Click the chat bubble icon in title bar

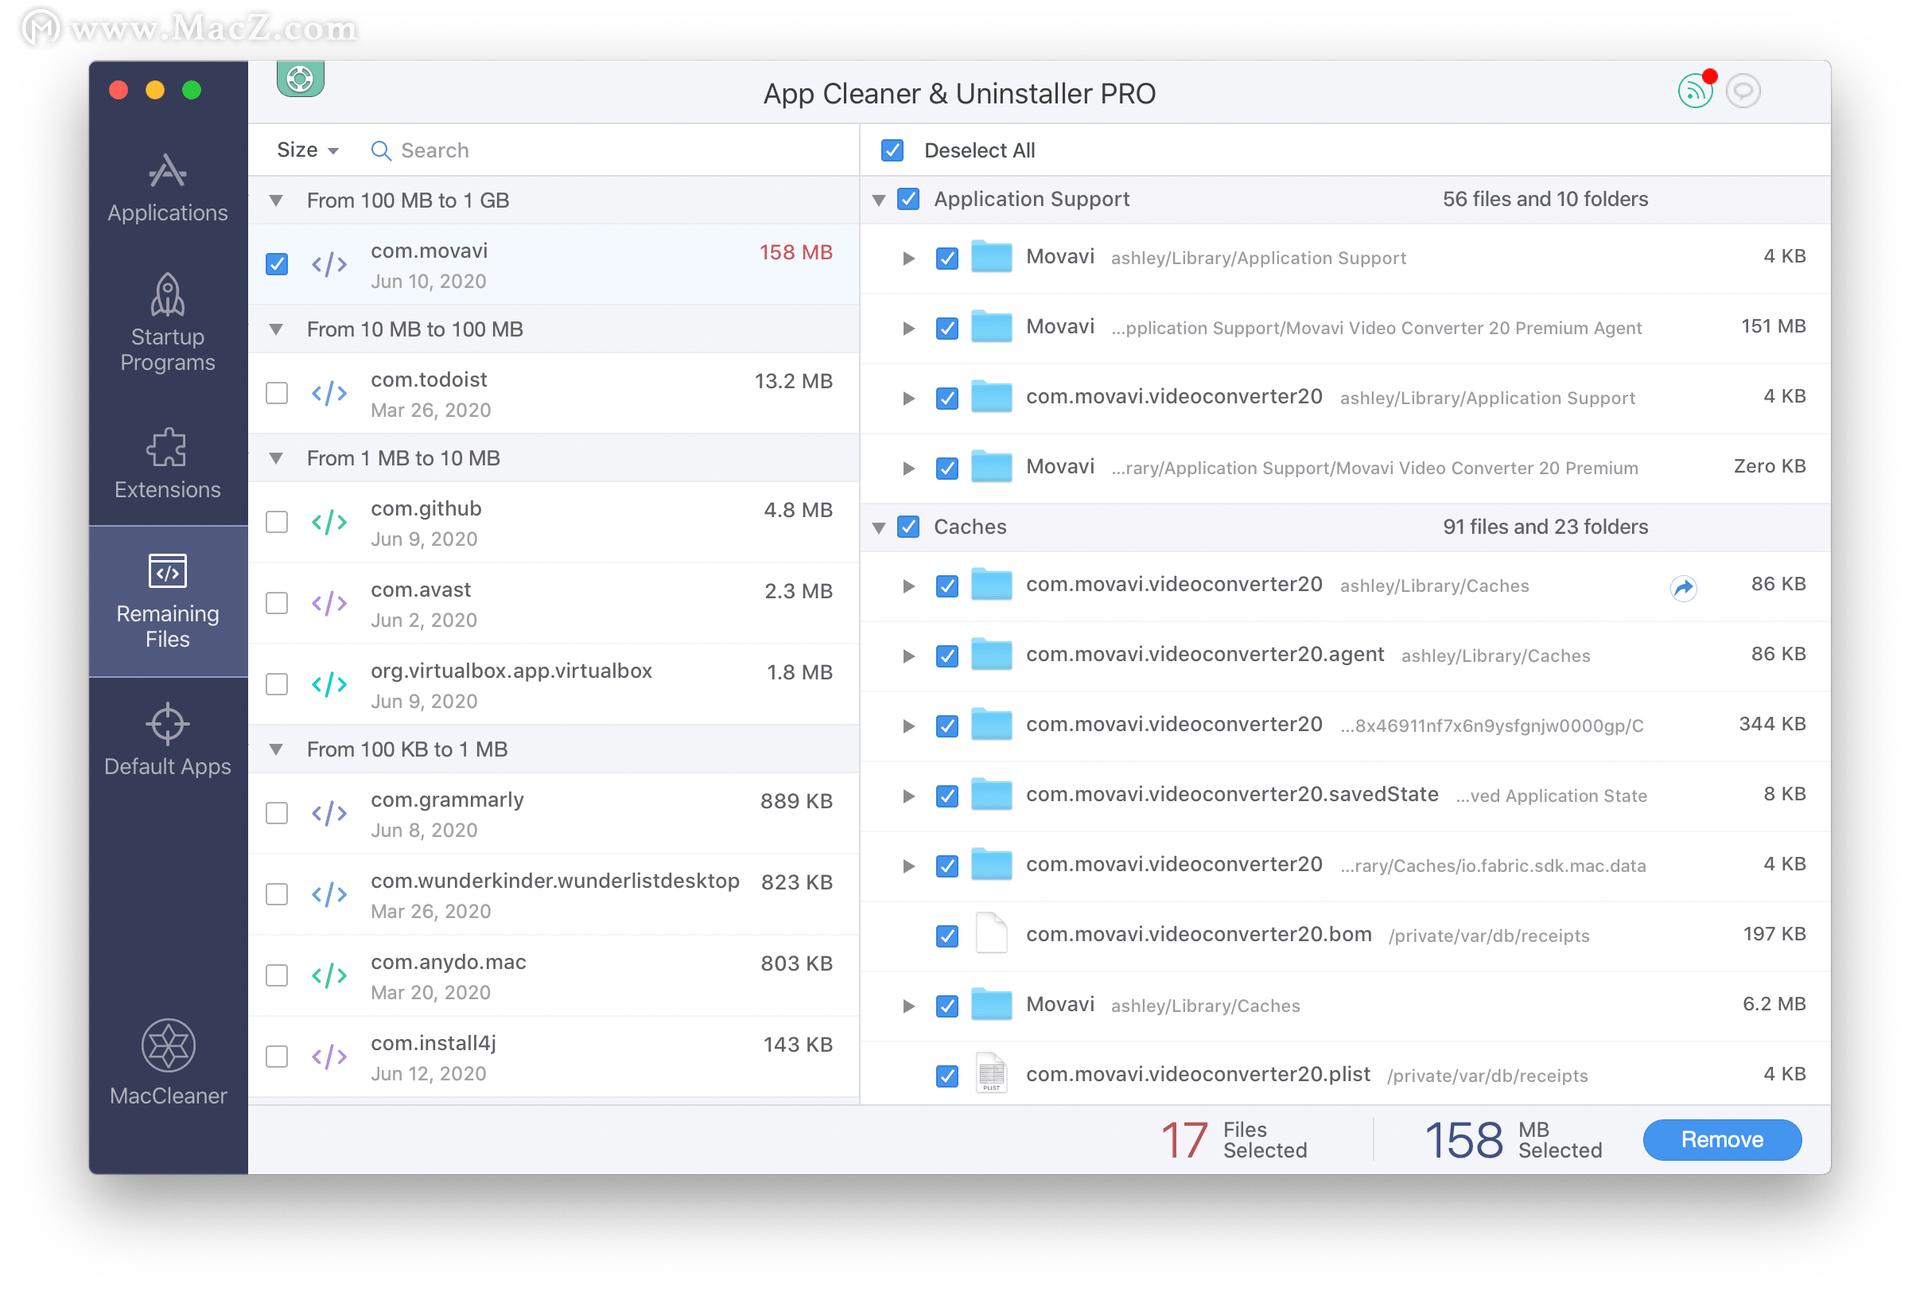(1743, 91)
